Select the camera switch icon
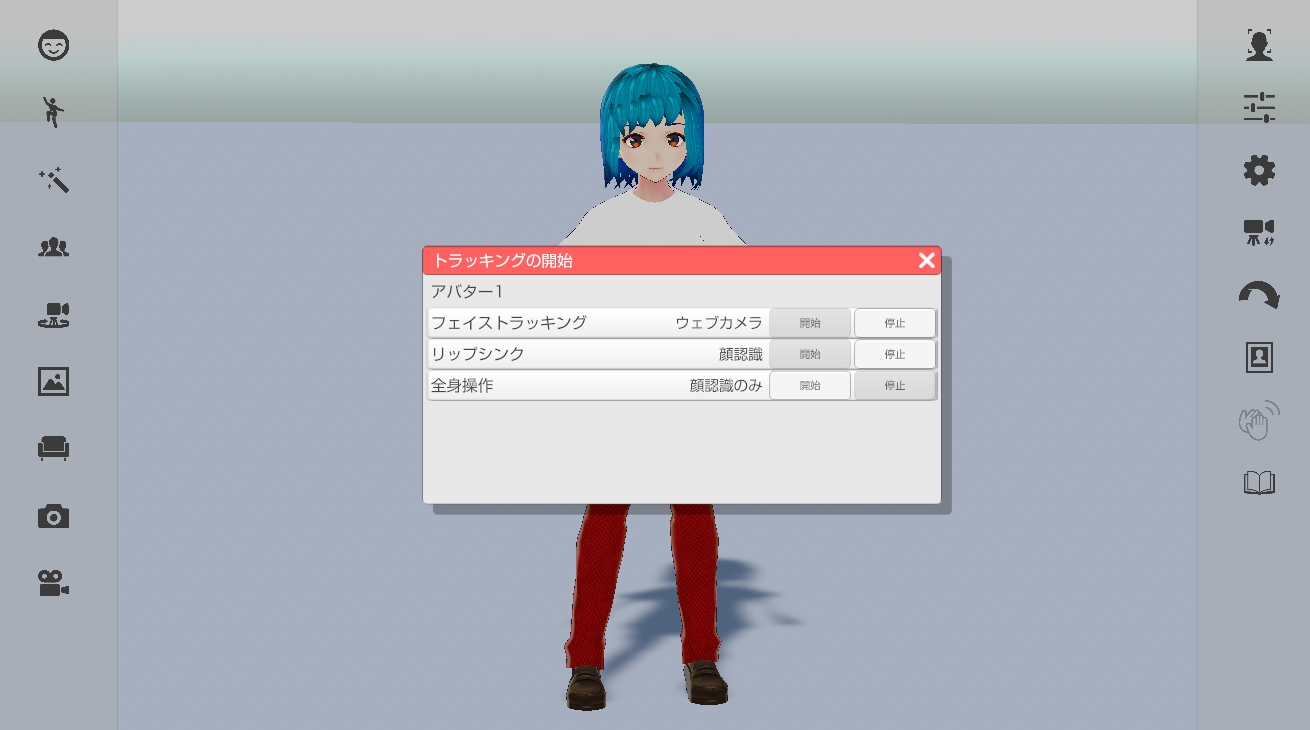This screenshot has width=1310, height=730. 1258,232
